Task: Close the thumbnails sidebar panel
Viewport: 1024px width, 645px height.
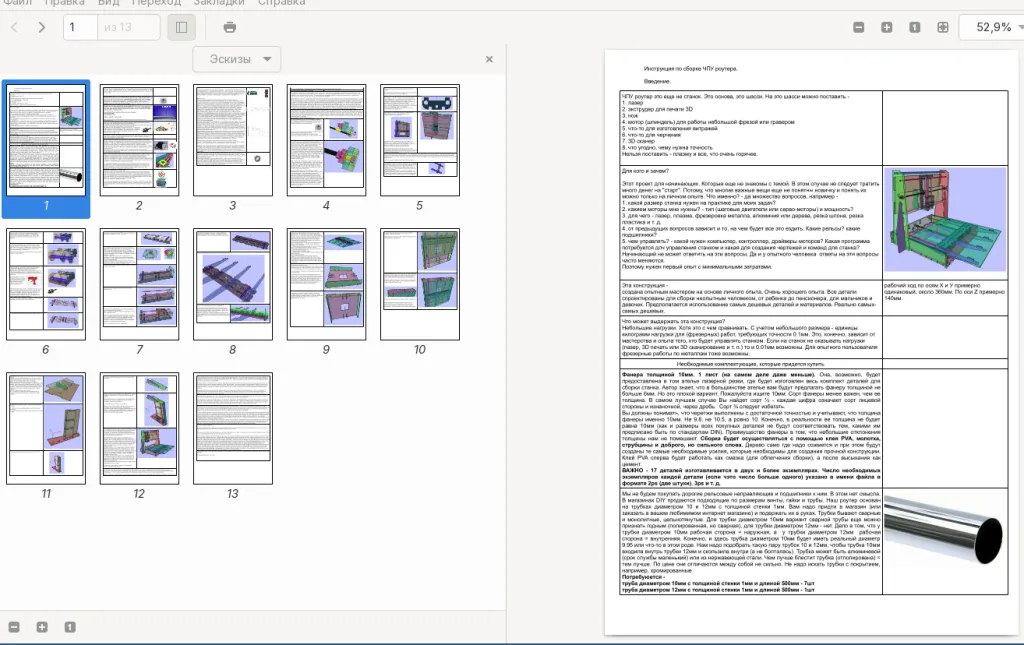Action: coord(489,59)
